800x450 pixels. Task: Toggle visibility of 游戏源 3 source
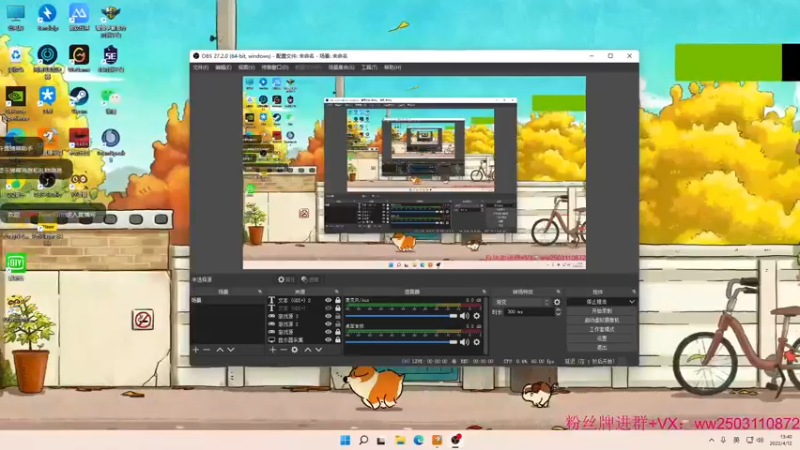click(x=329, y=316)
